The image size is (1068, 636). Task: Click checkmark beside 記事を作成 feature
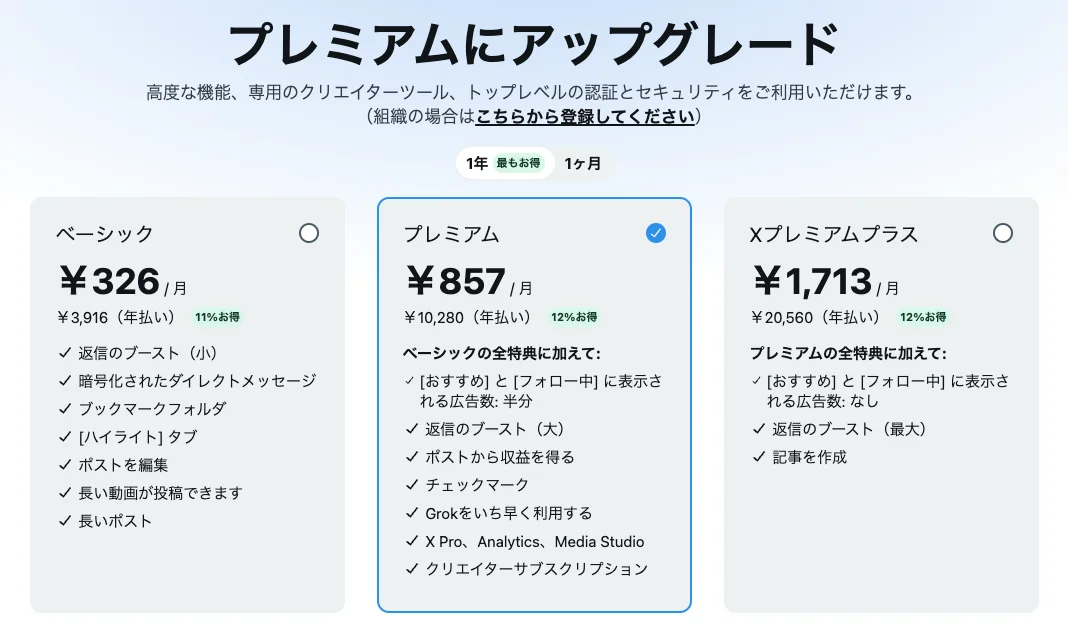click(x=757, y=457)
